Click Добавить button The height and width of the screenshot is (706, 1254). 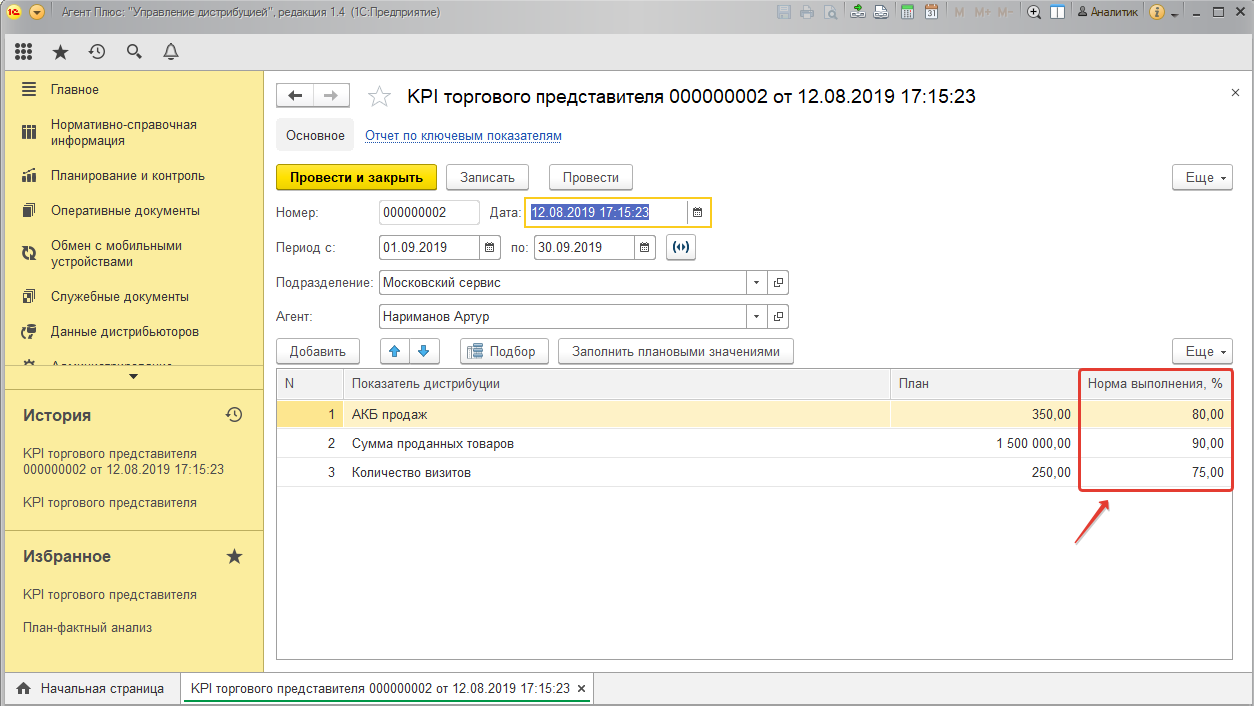point(318,351)
